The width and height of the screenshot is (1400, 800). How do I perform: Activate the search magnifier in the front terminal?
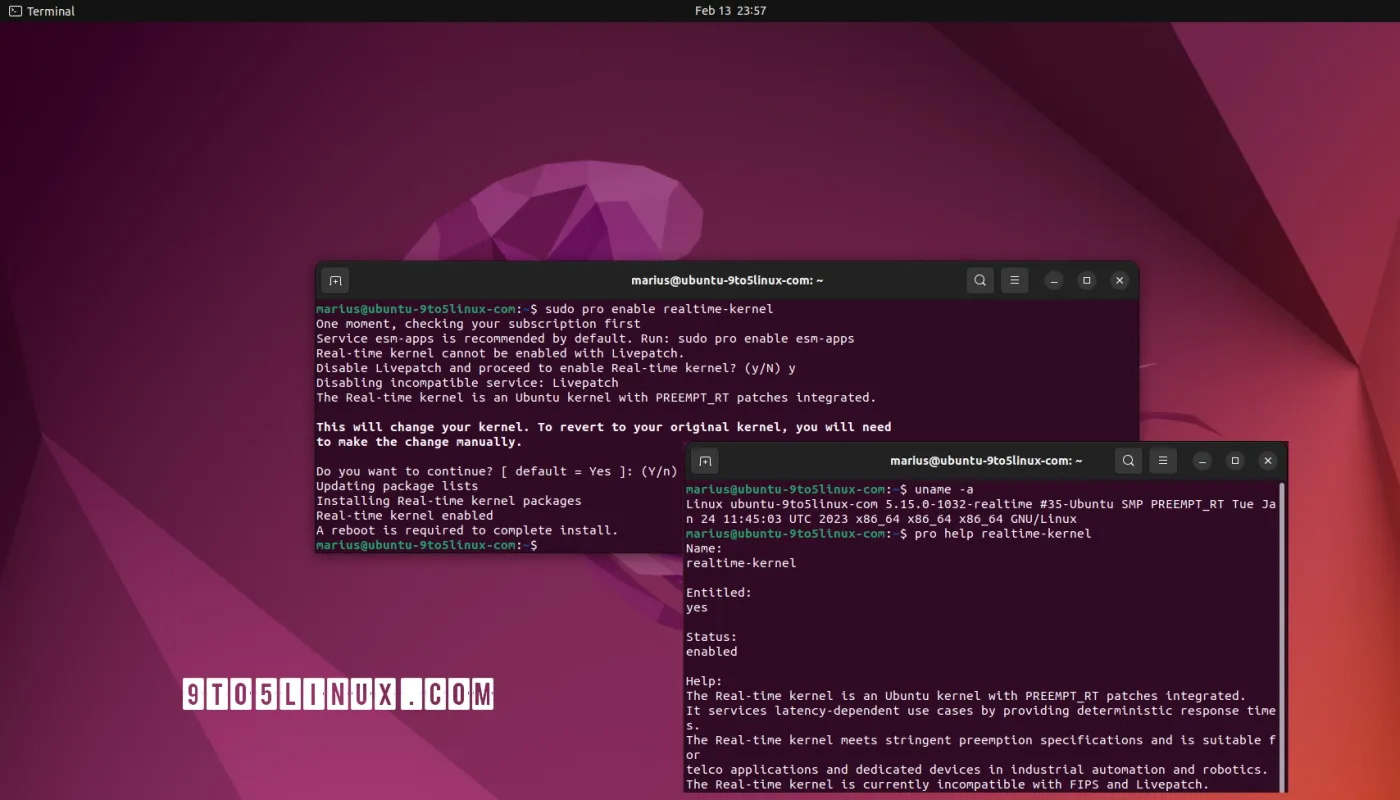pyautogui.click(x=1128, y=461)
